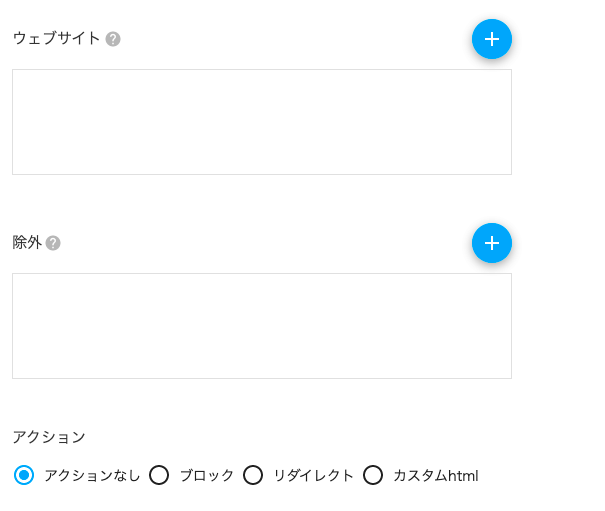Select the アクションなし radio button
The height and width of the screenshot is (511, 605).
click(24, 475)
